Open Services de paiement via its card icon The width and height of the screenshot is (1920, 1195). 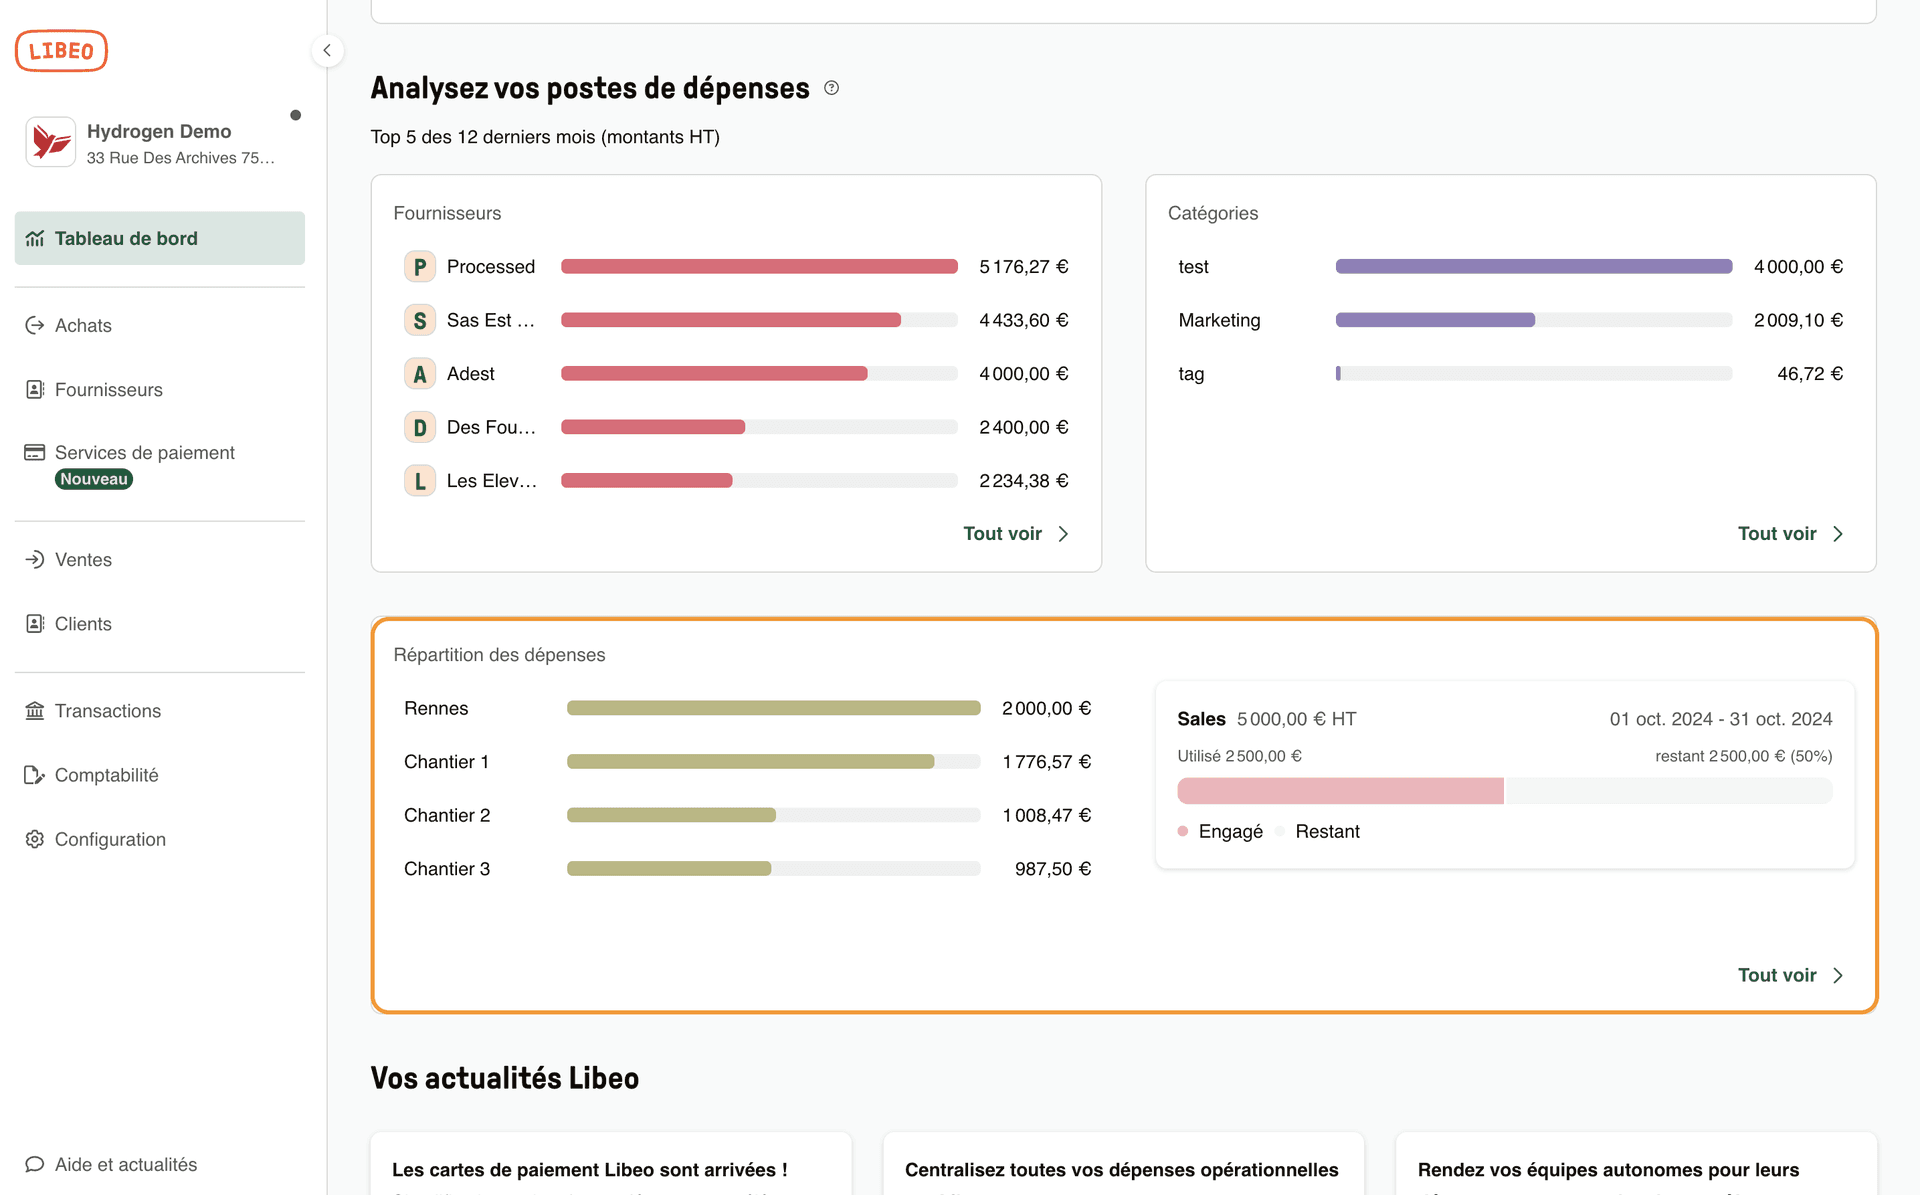pos(35,452)
